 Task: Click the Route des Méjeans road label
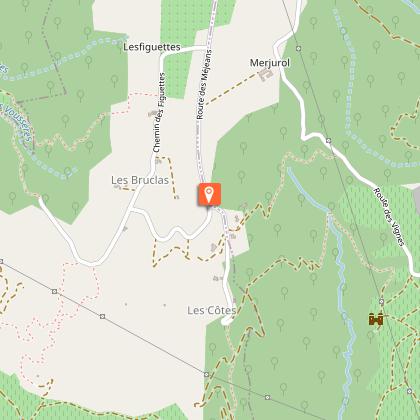204,85
